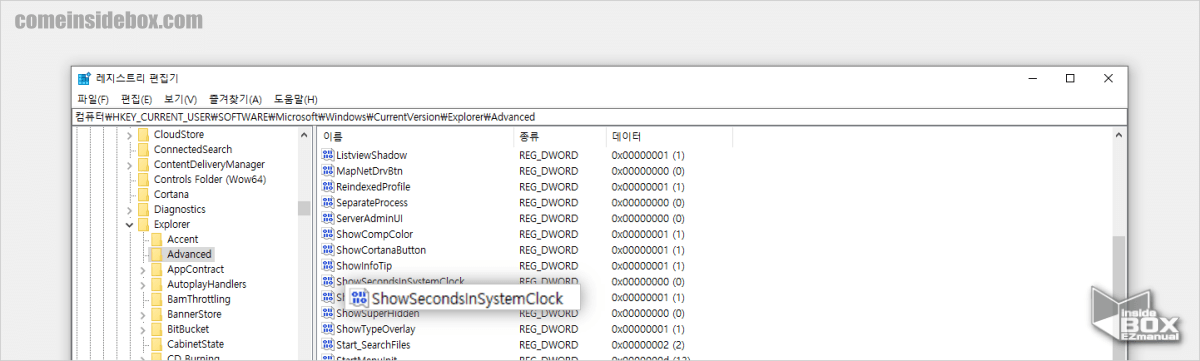Click the key tree vertical scrollbar thumb
Screen dimensions: 1200x361
tap(304, 208)
